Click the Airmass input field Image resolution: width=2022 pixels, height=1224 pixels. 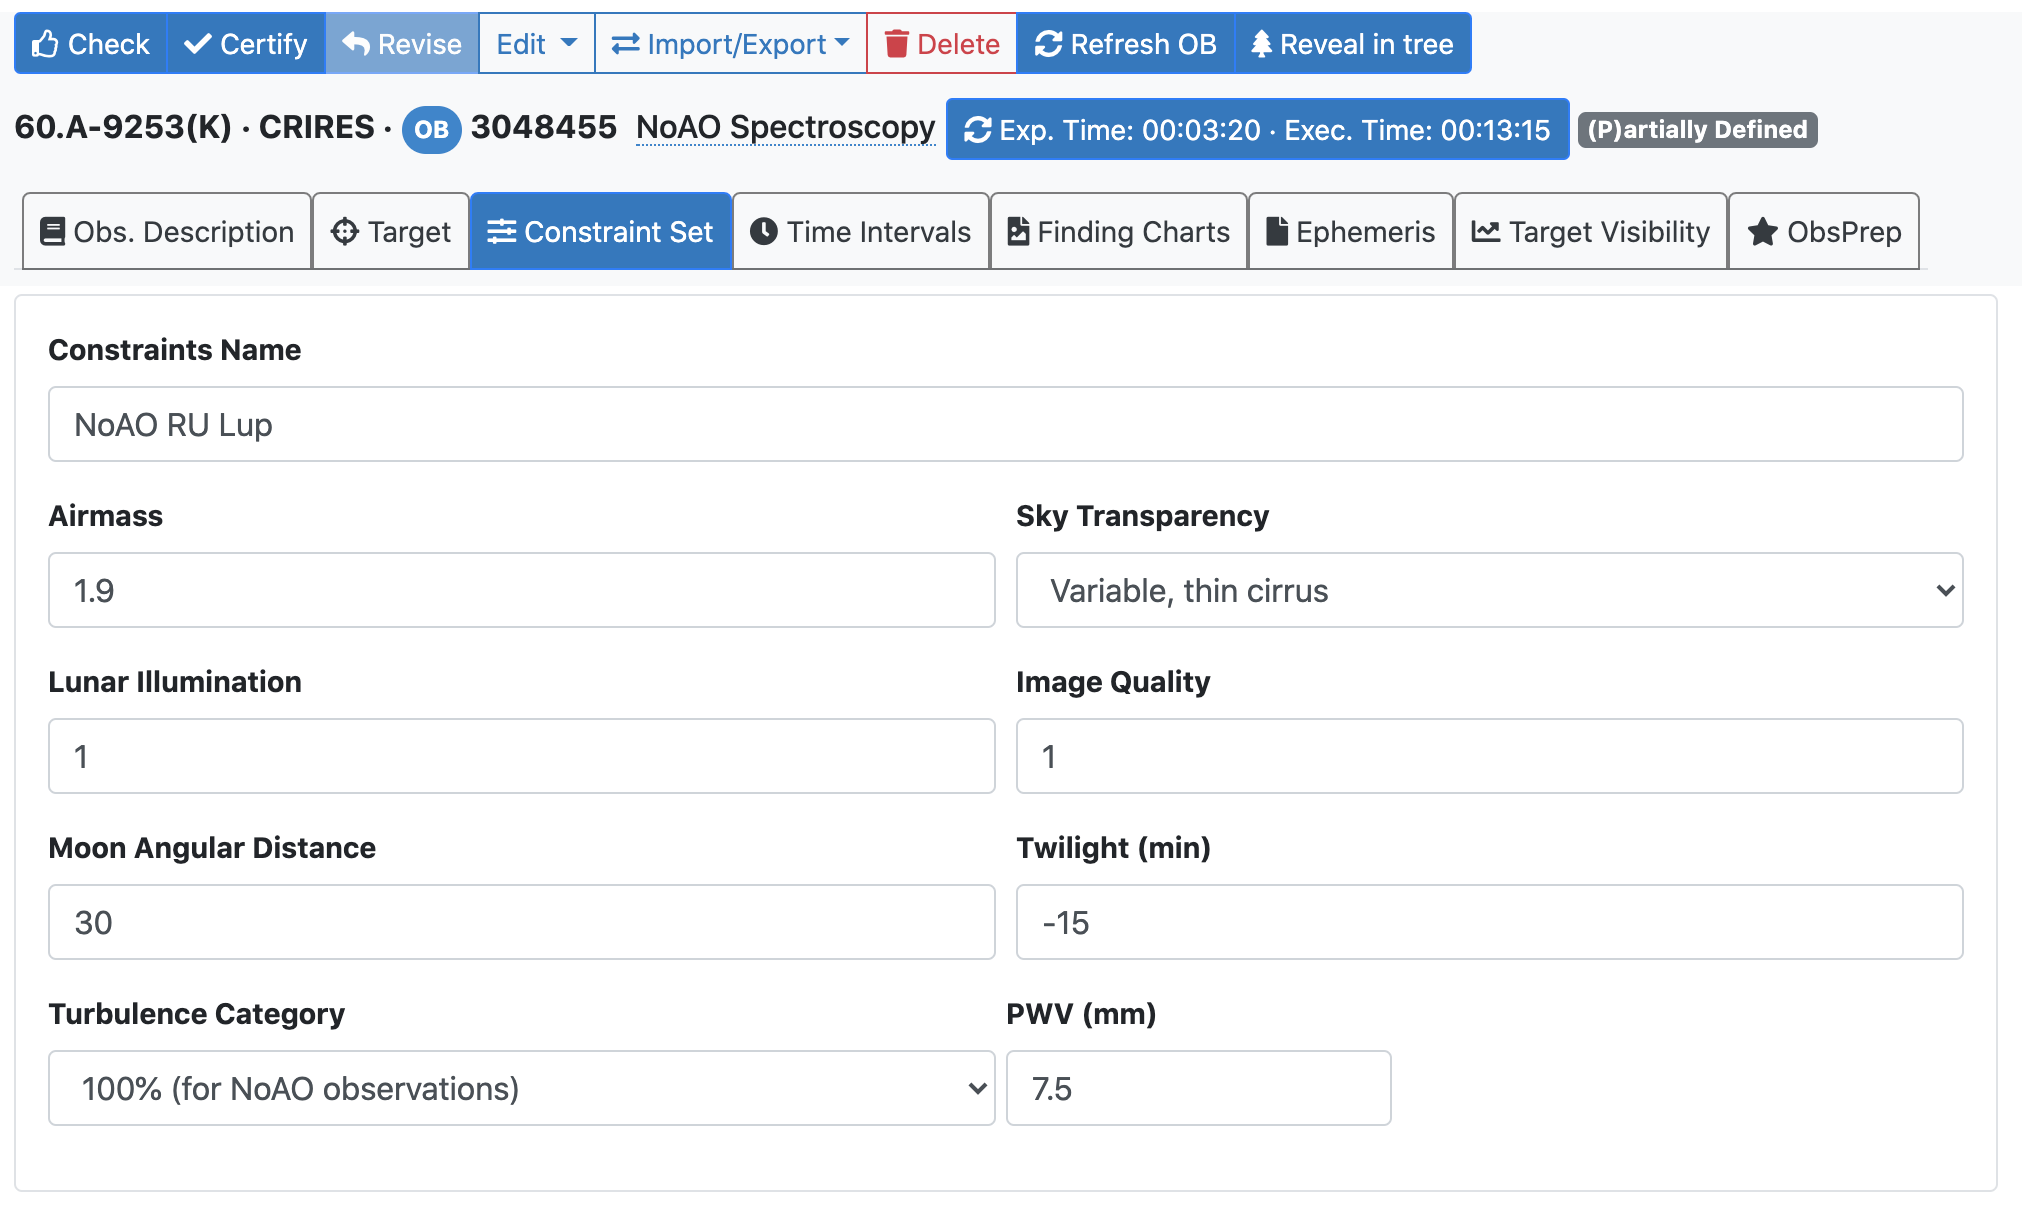coord(521,590)
